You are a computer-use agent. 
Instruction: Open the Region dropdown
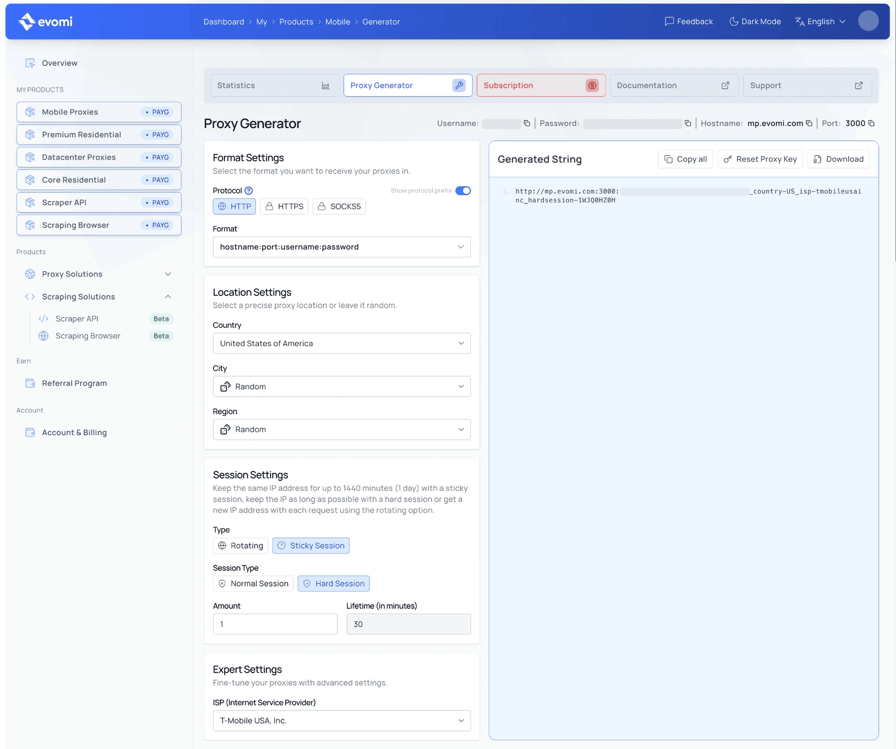coord(342,430)
